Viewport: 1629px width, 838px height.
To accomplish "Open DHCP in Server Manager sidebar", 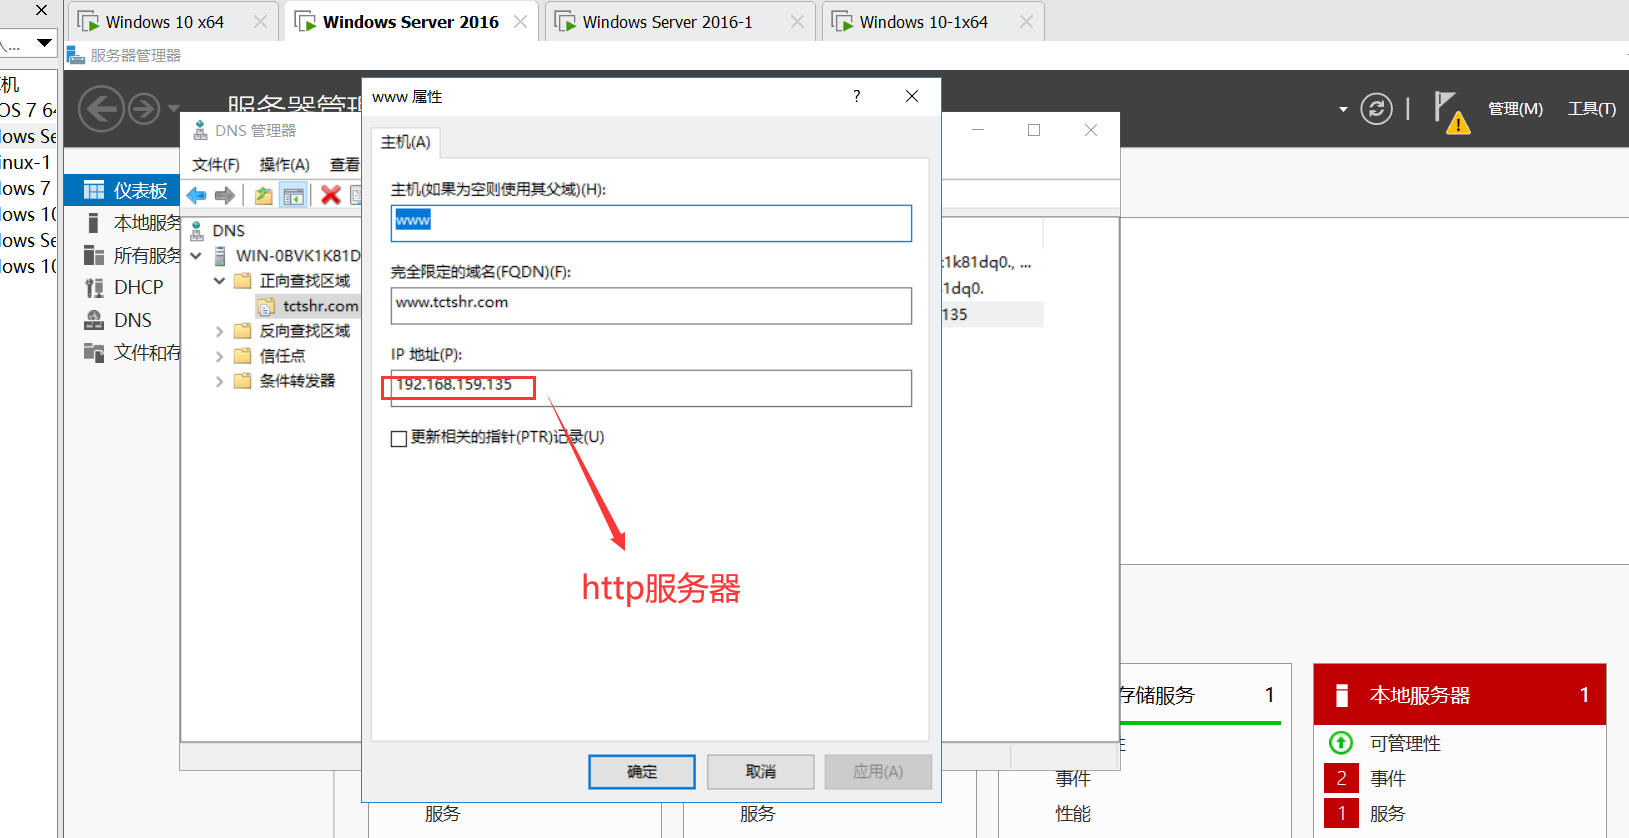I will click(123, 287).
